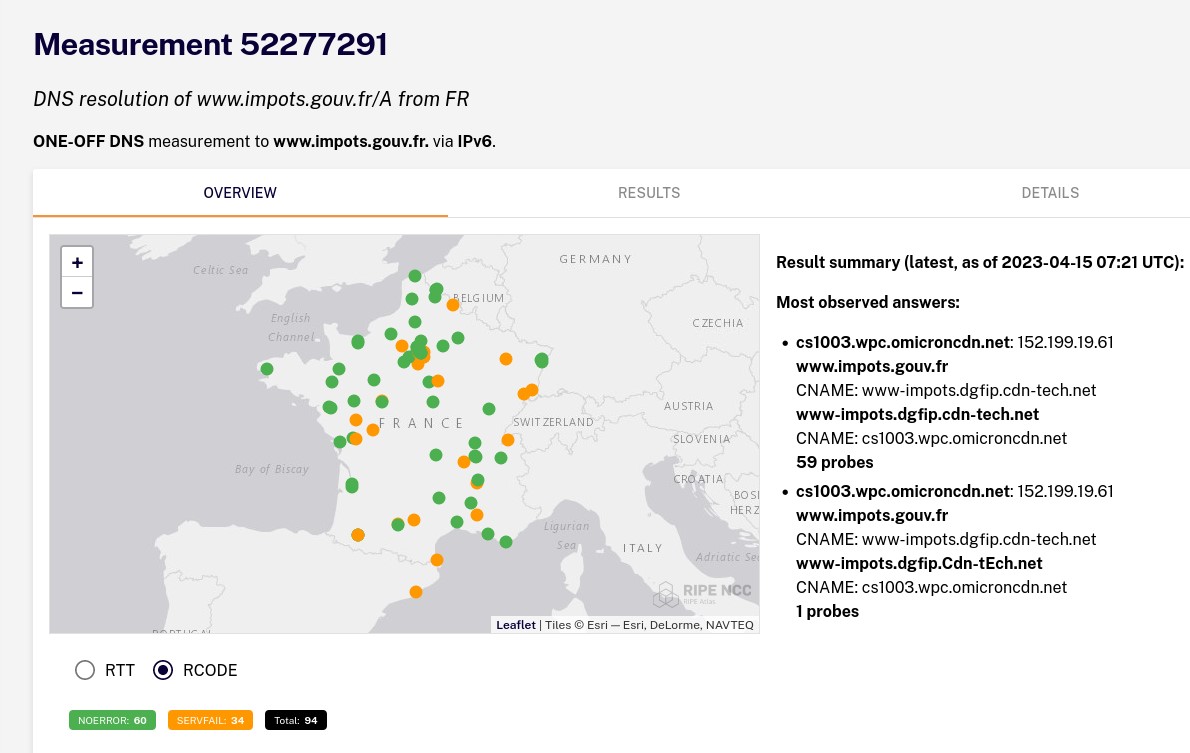Select the lone green marker on the Atlantic coast
This screenshot has width=1190, height=753.
click(352, 485)
